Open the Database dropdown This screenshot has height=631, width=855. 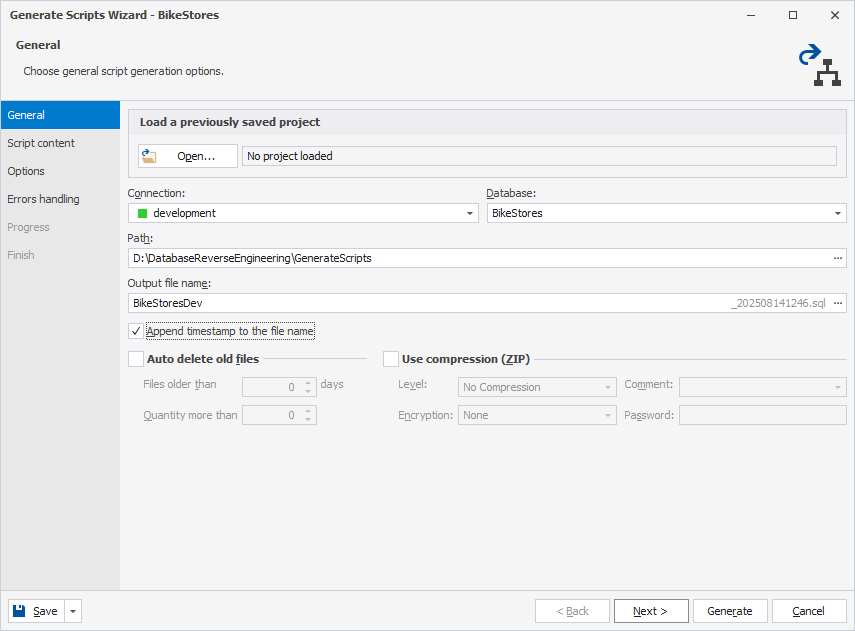tap(838, 213)
